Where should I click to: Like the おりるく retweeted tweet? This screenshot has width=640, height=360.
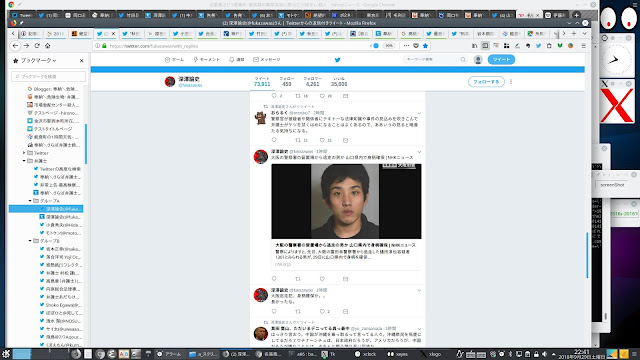click(x=322, y=140)
